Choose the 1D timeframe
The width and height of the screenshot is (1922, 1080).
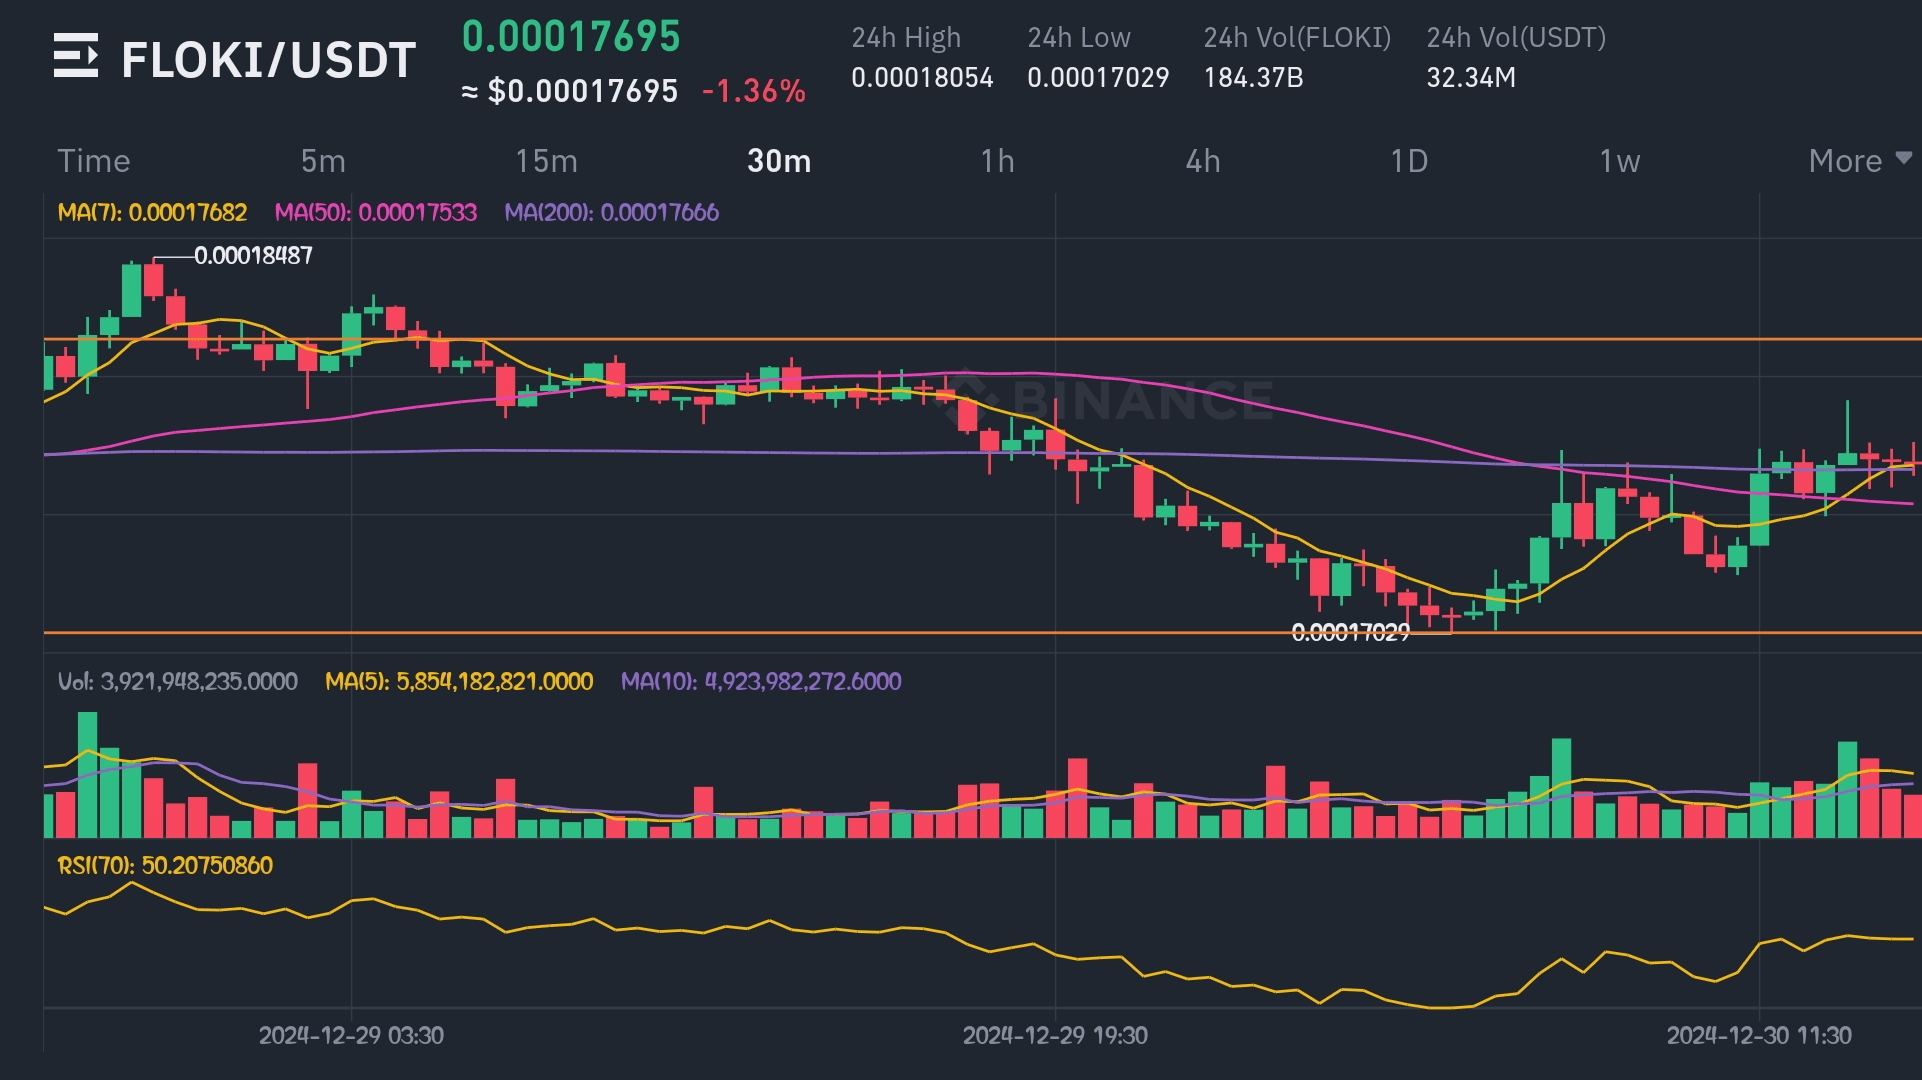[1409, 161]
